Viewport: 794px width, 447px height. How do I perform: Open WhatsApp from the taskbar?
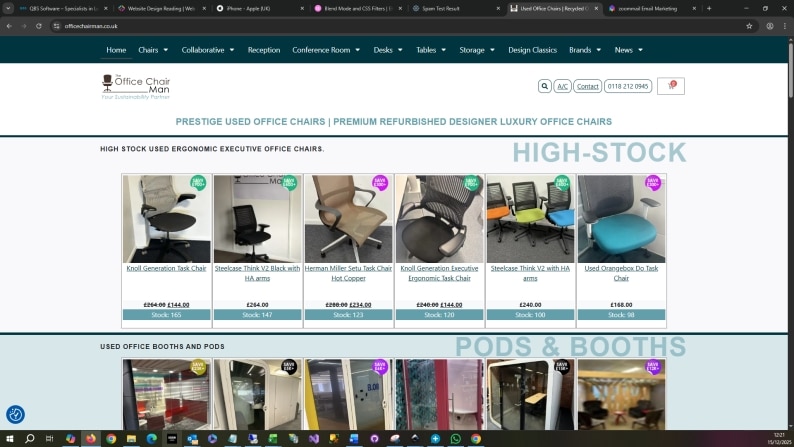pyautogui.click(x=456, y=439)
